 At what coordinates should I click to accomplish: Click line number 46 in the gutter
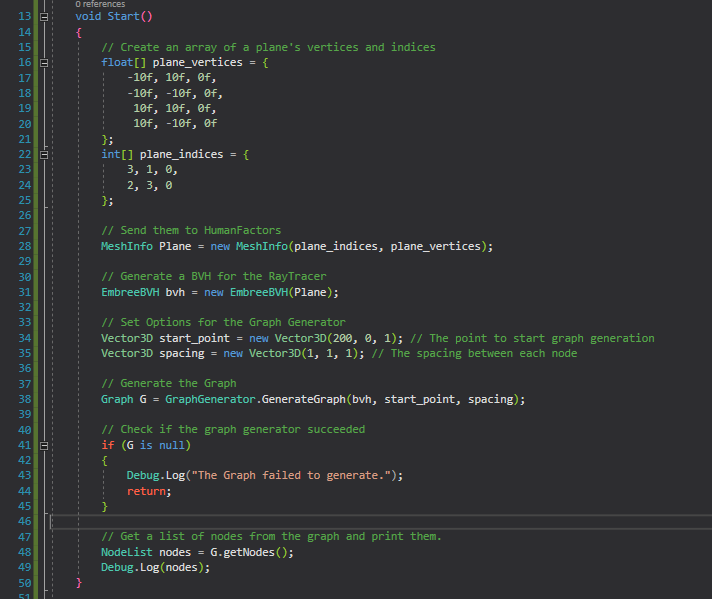[x=25, y=521]
